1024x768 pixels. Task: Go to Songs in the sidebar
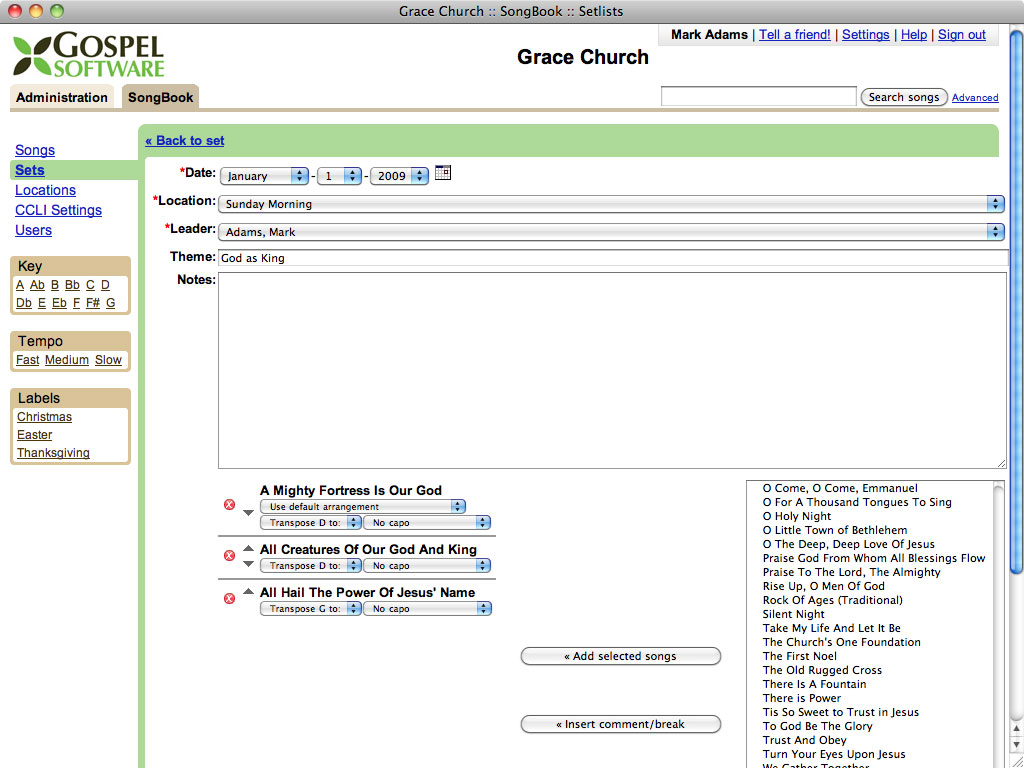point(35,150)
